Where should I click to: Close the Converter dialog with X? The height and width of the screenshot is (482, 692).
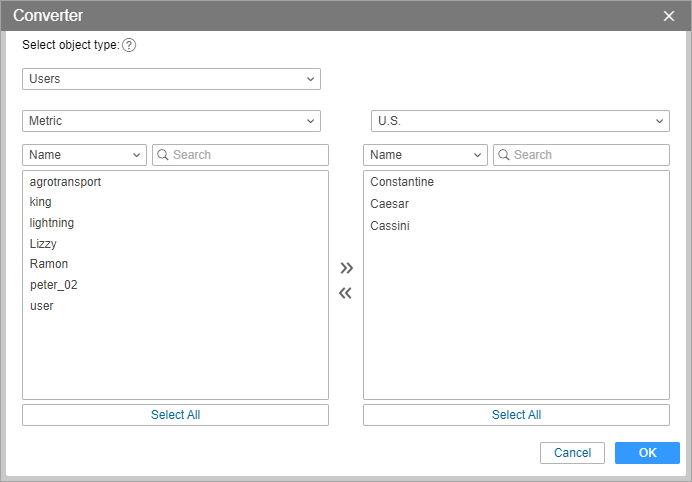click(669, 15)
